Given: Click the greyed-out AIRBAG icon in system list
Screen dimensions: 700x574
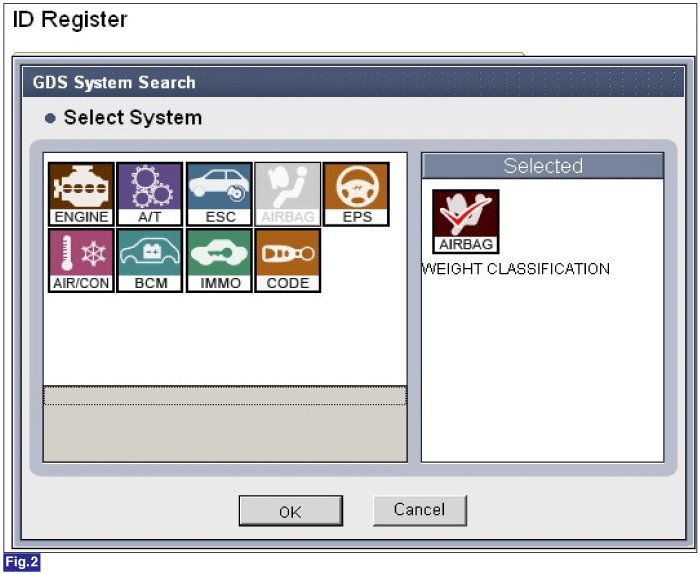Looking at the screenshot, I should click(x=288, y=194).
